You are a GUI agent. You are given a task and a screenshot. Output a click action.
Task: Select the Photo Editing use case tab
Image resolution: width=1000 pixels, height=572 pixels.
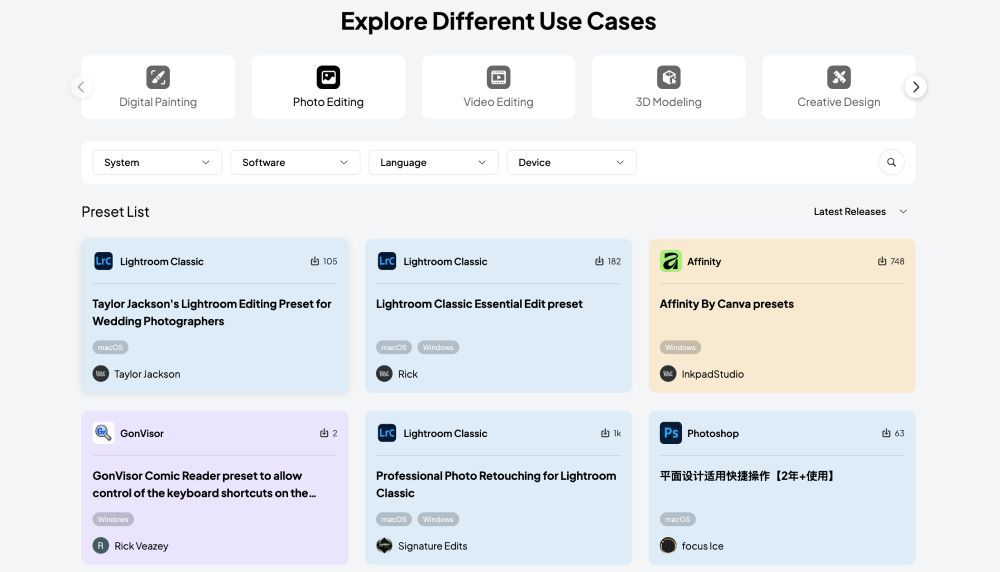pos(328,87)
